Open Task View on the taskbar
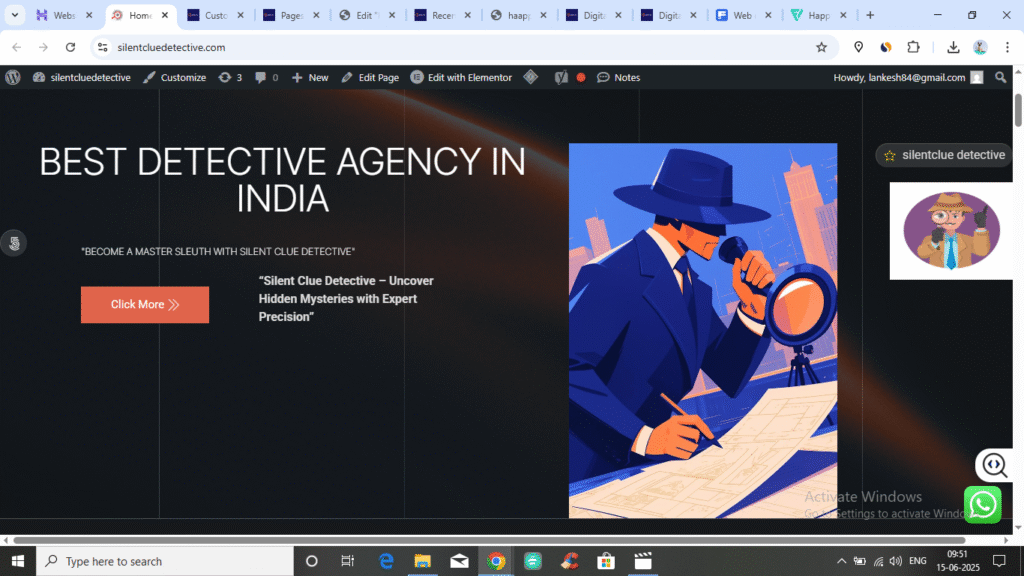The image size is (1024, 576). pos(347,561)
